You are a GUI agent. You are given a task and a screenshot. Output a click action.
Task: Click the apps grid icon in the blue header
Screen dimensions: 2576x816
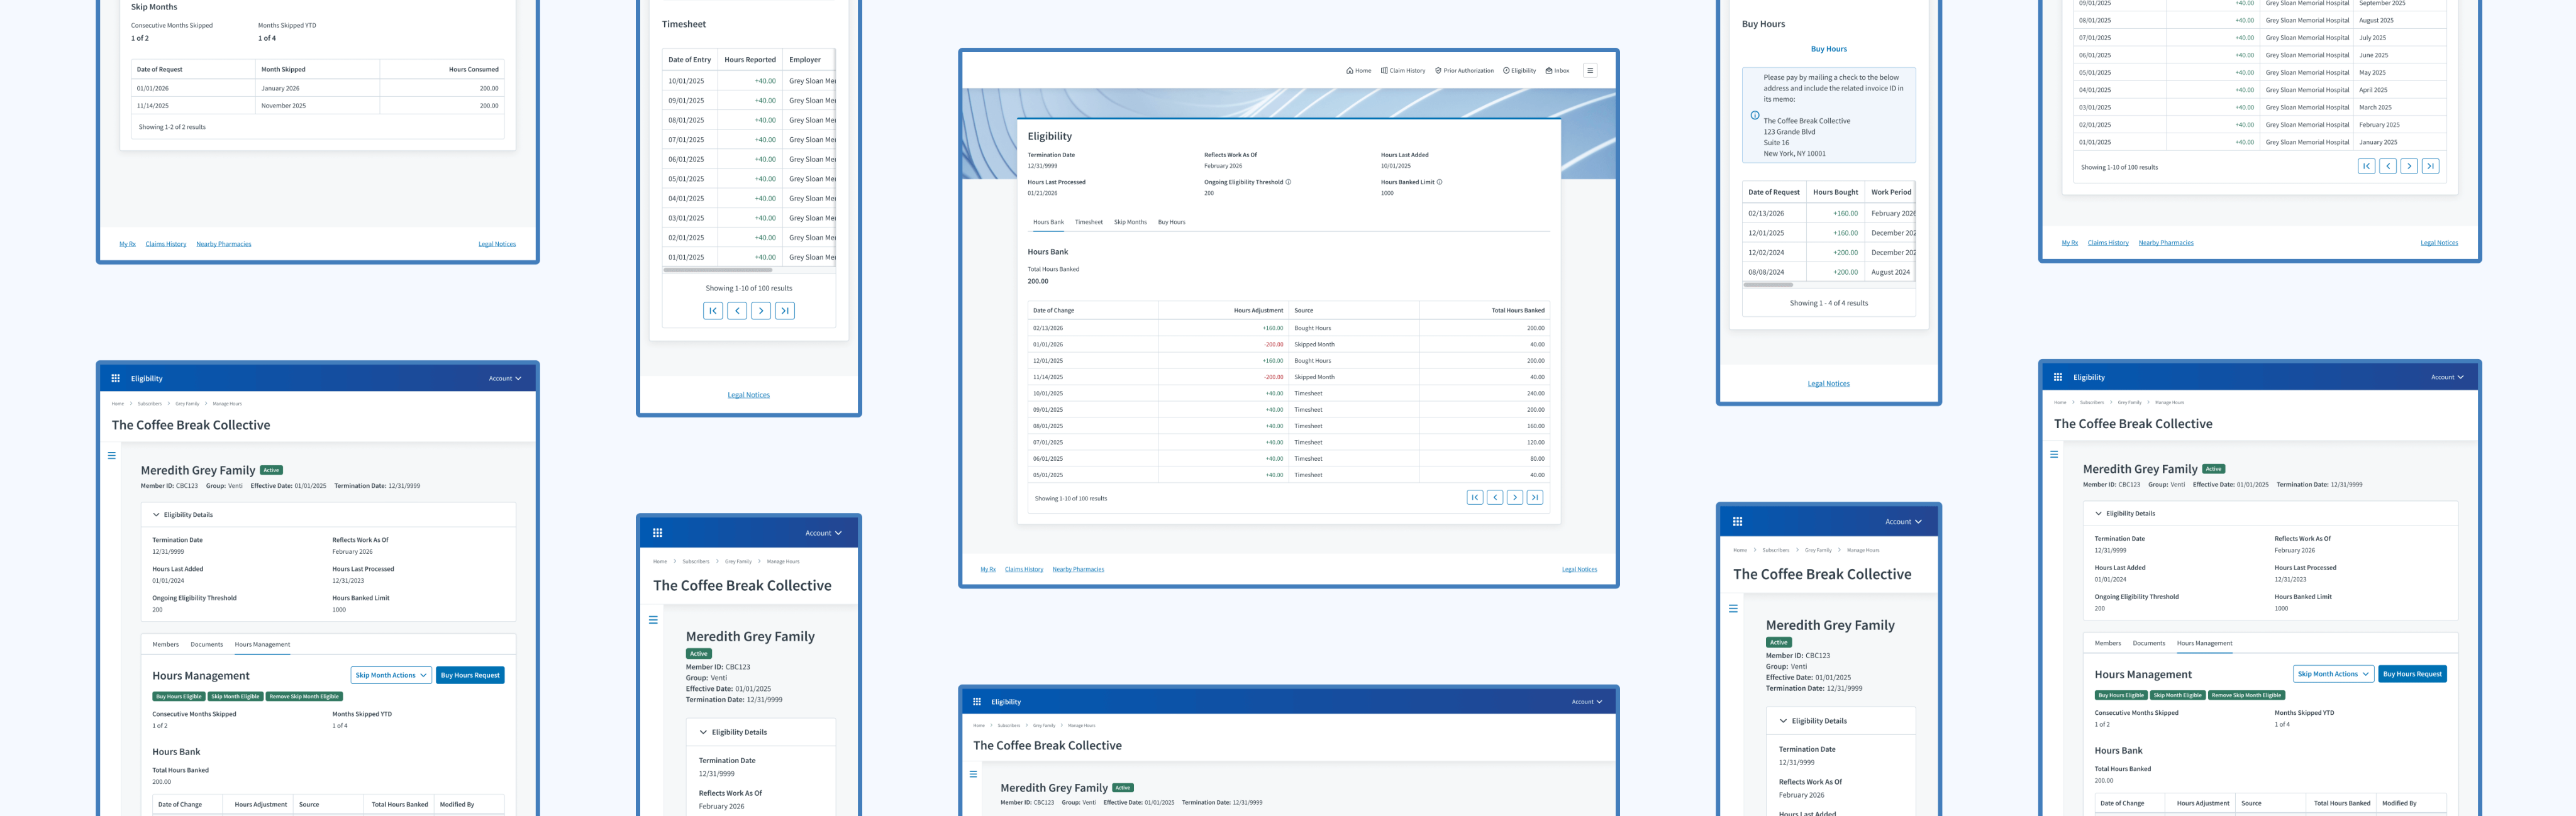click(115, 378)
